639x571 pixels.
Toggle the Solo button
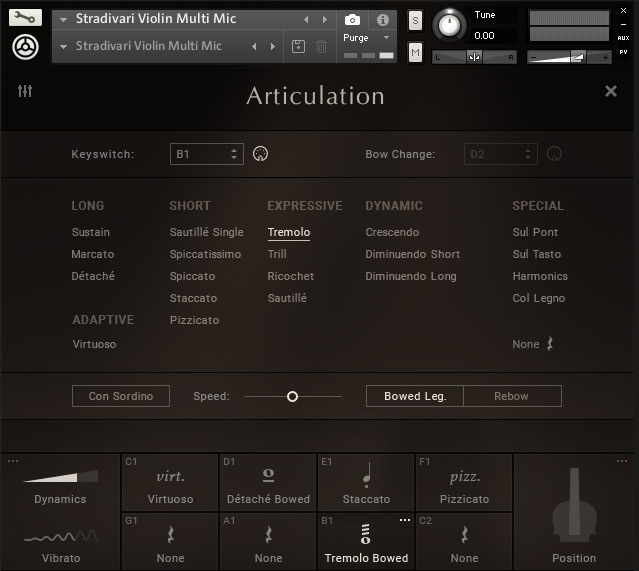coord(415,21)
